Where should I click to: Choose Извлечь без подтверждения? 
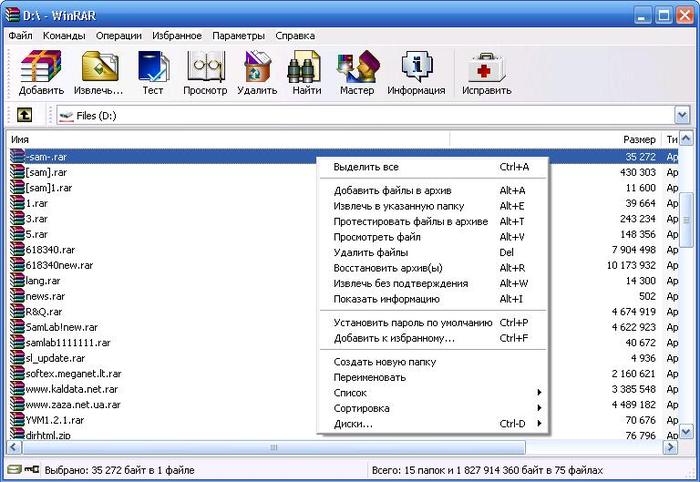[432, 283]
